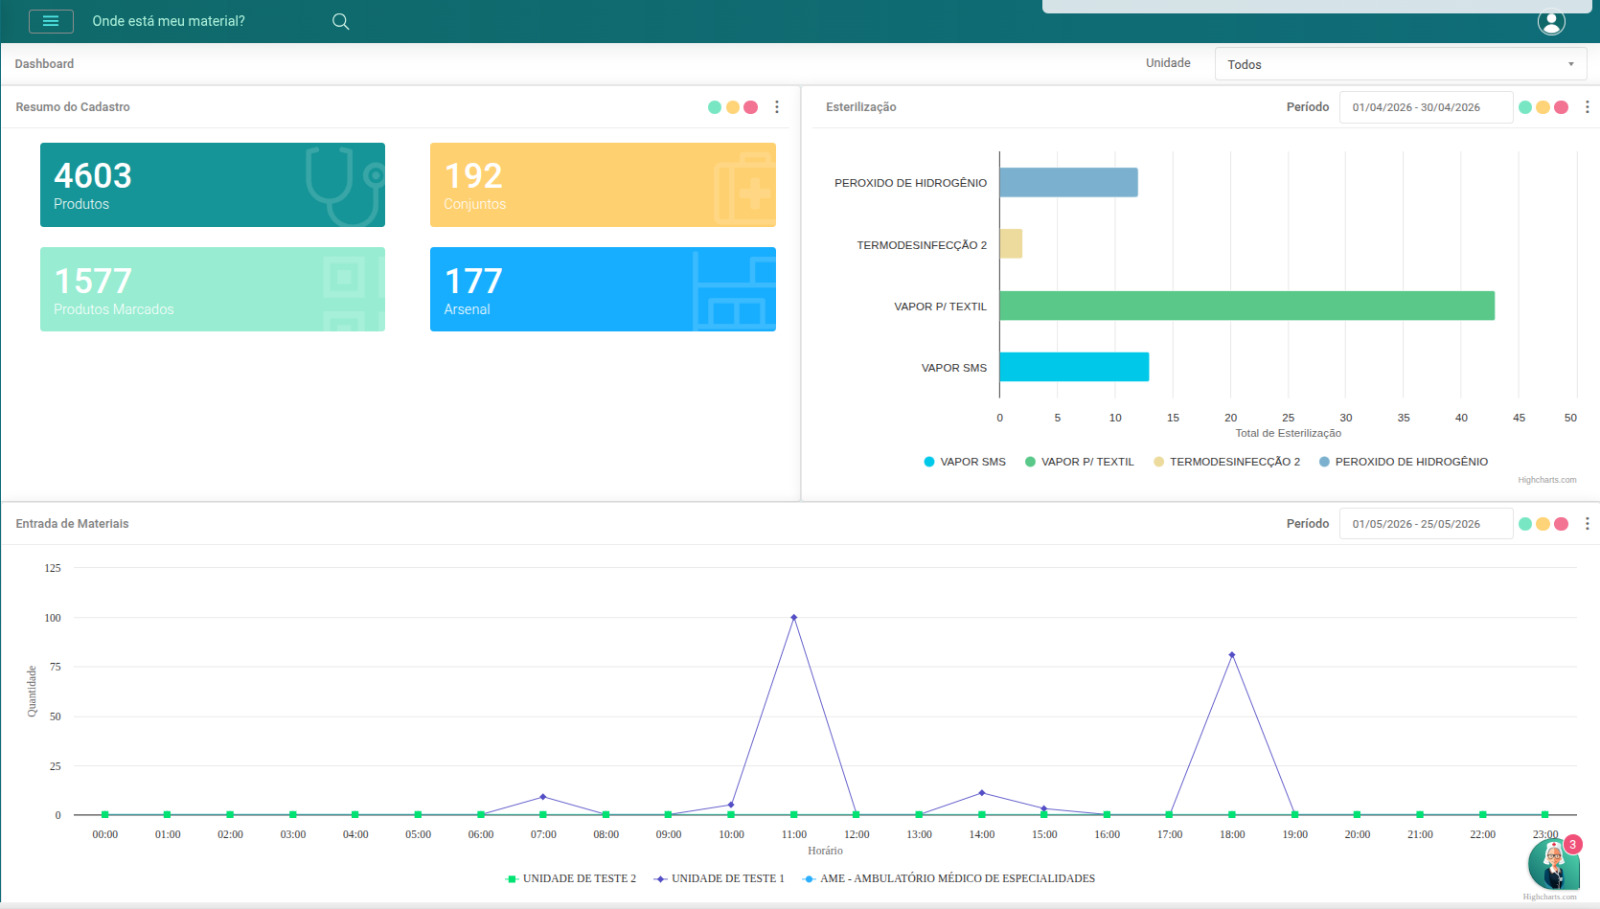Image resolution: width=1600 pixels, height=909 pixels.
Task: Click the 11:00 peak data point
Action: (794, 617)
